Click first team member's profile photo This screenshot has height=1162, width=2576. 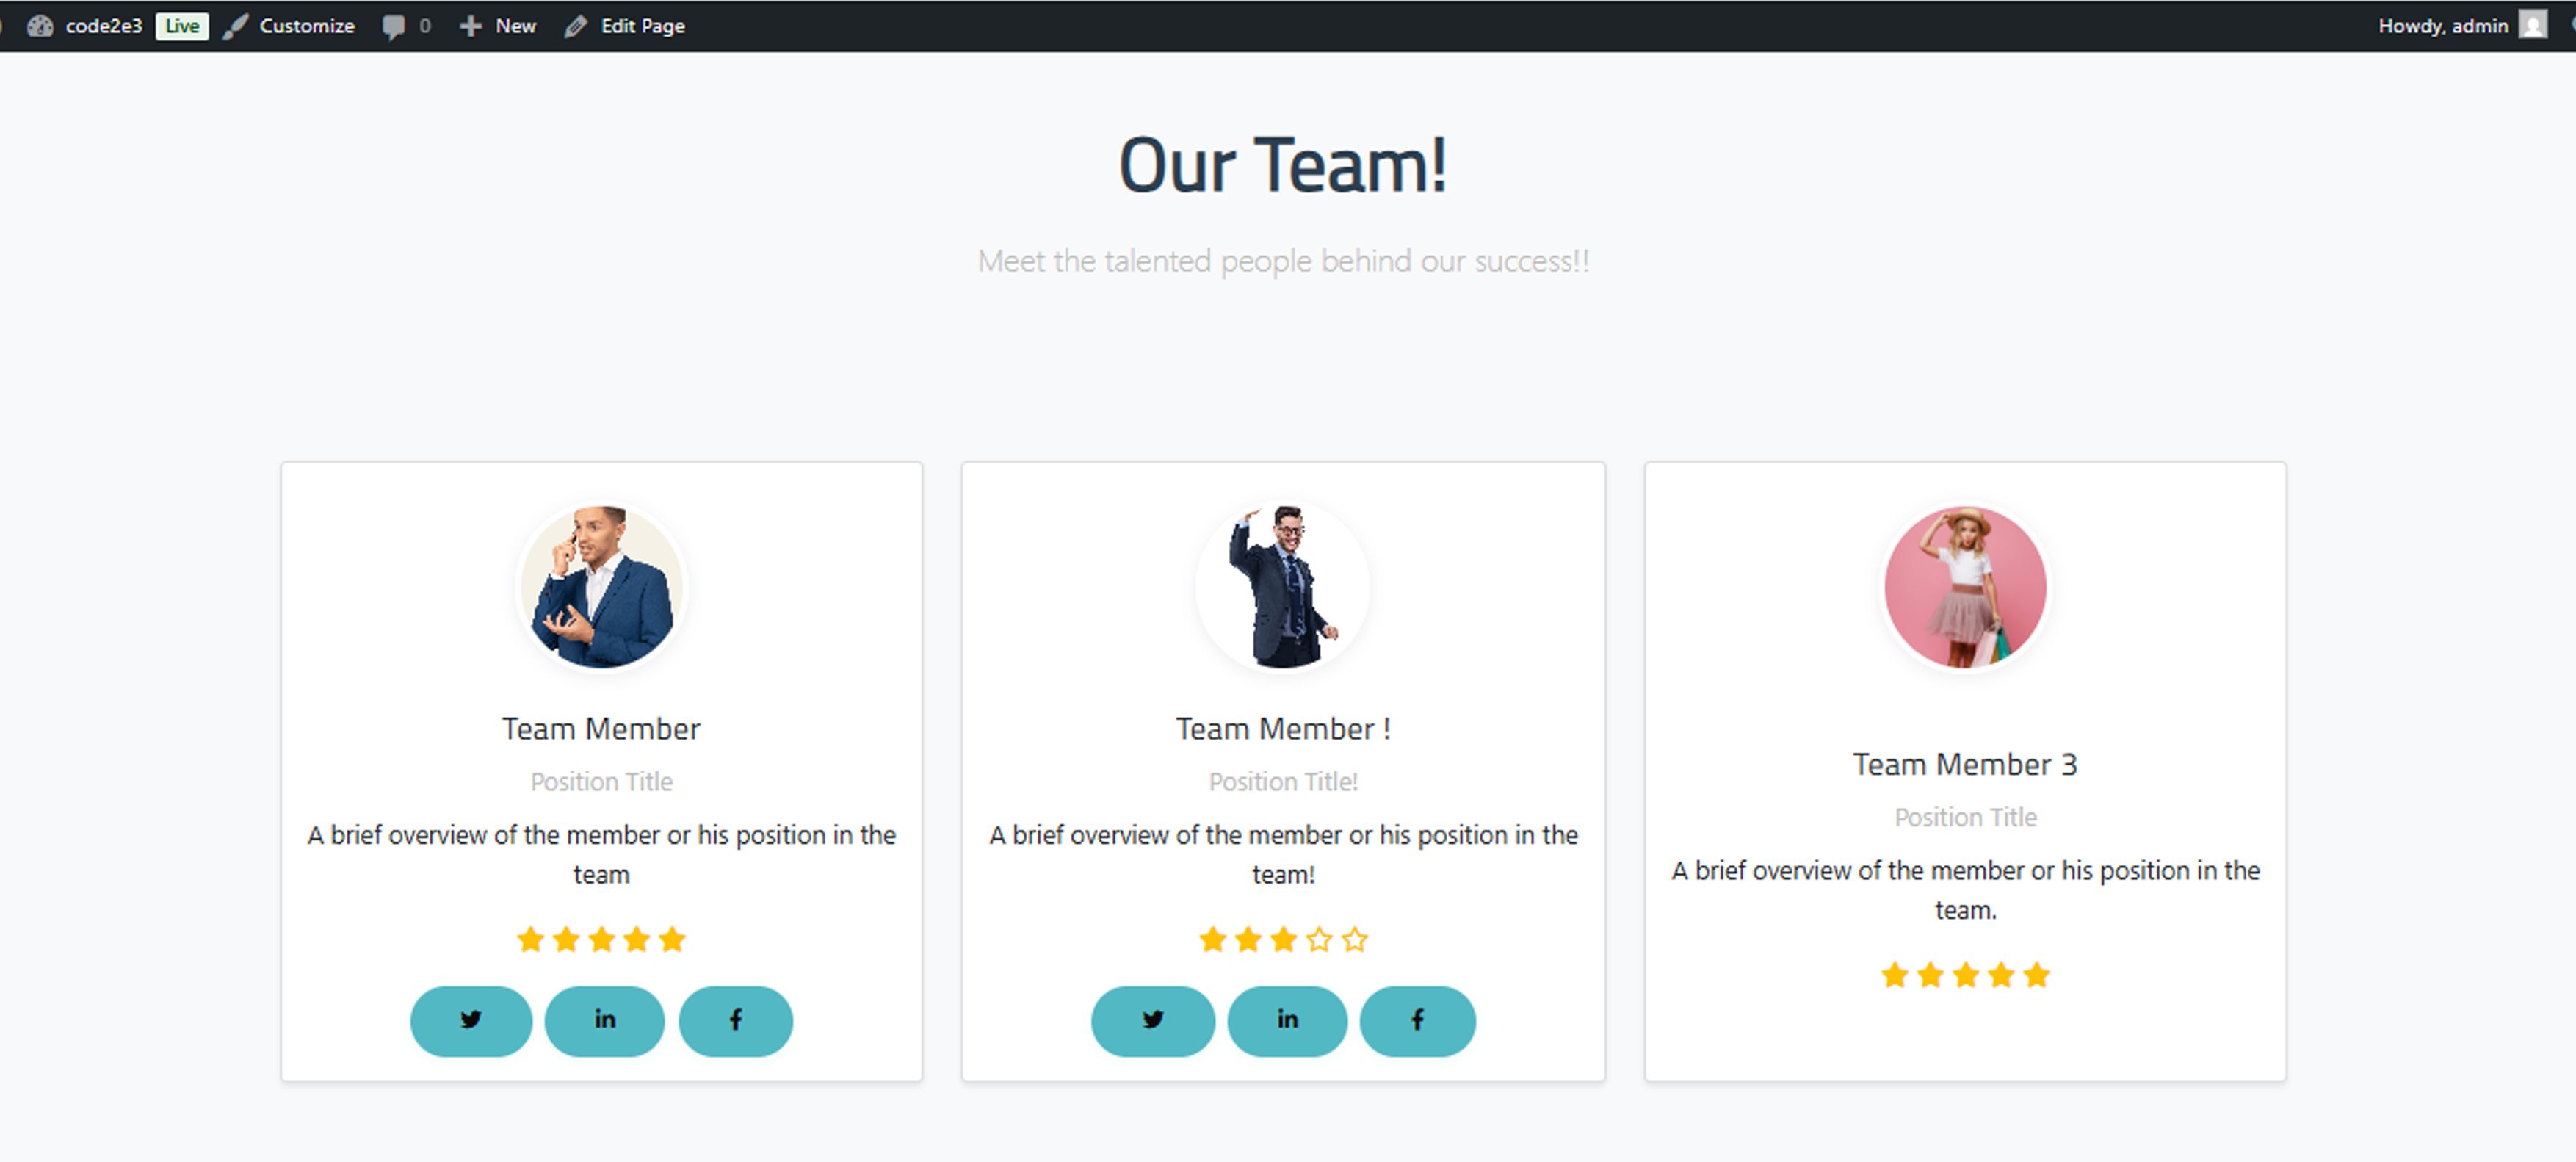(x=601, y=587)
